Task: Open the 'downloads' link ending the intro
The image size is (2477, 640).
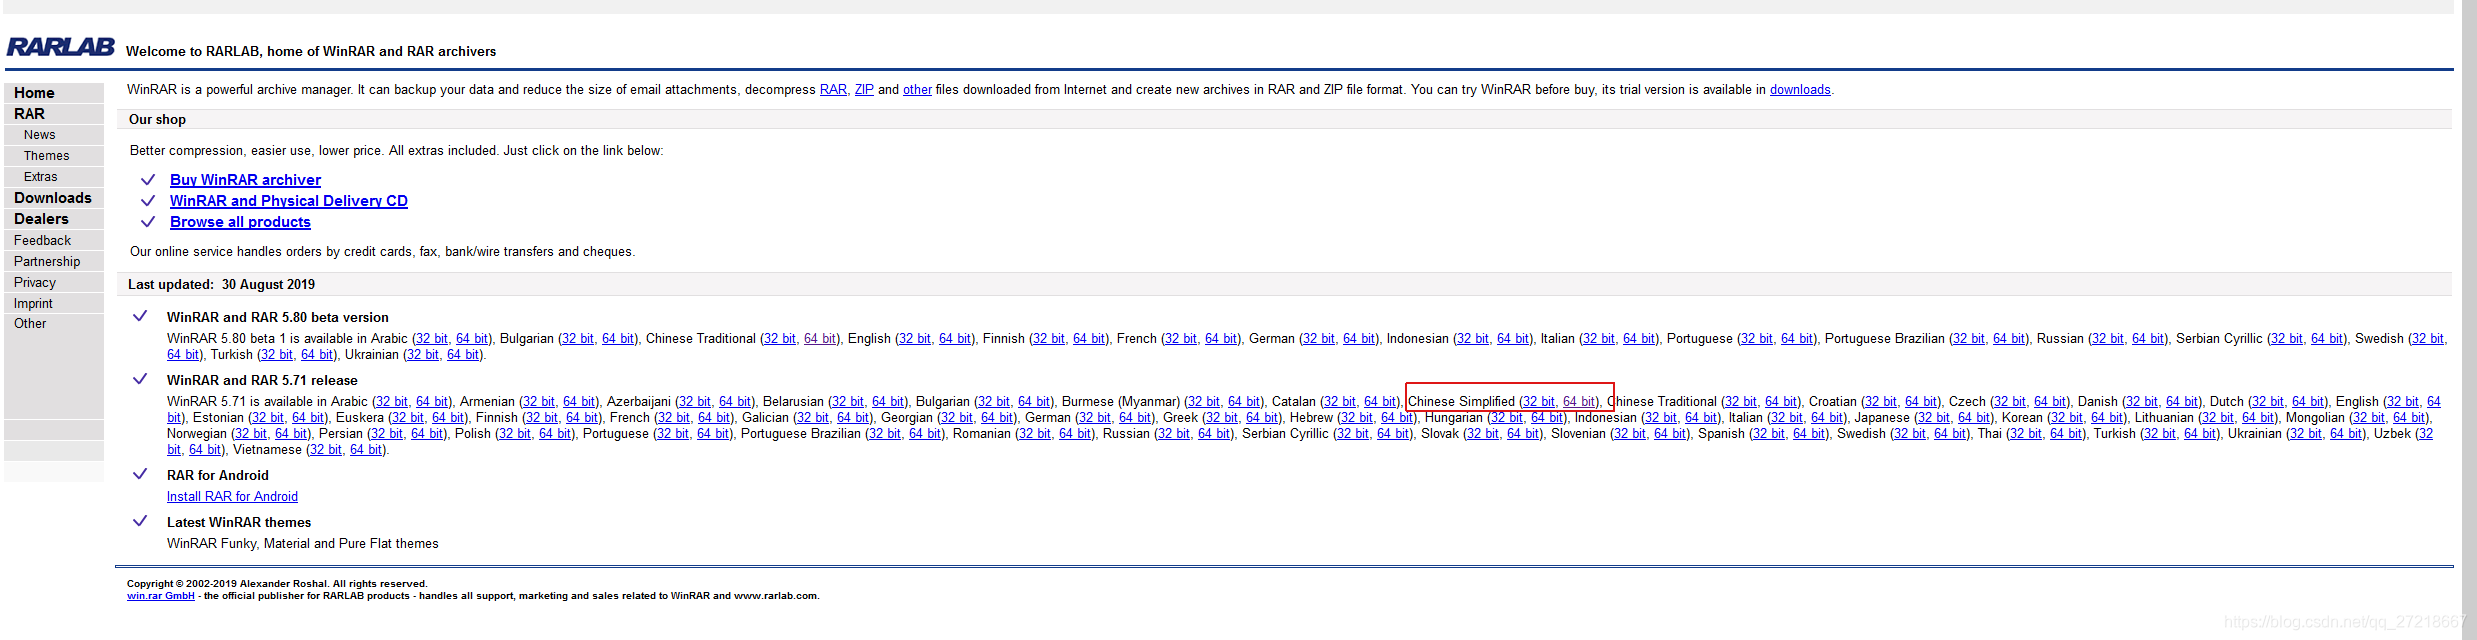Action: point(1800,90)
